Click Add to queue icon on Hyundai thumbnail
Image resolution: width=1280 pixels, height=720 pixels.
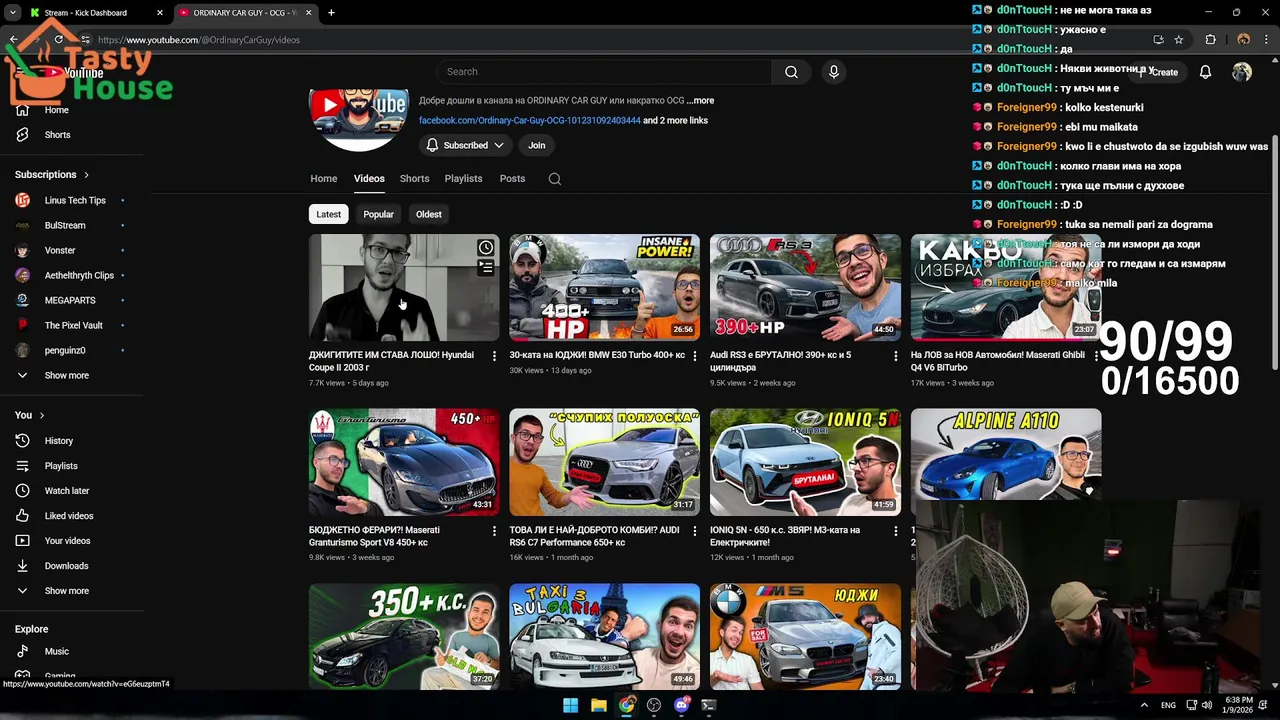click(x=485, y=268)
